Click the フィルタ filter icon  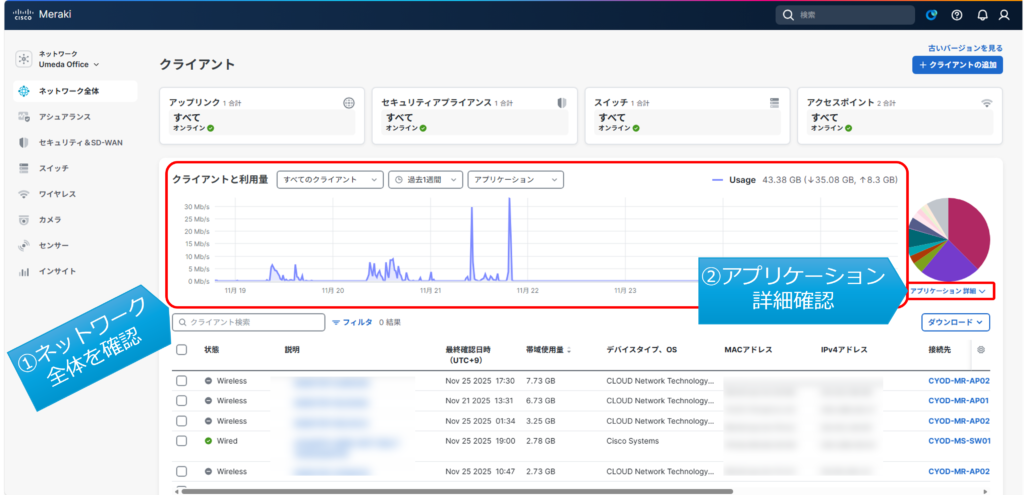(336, 323)
